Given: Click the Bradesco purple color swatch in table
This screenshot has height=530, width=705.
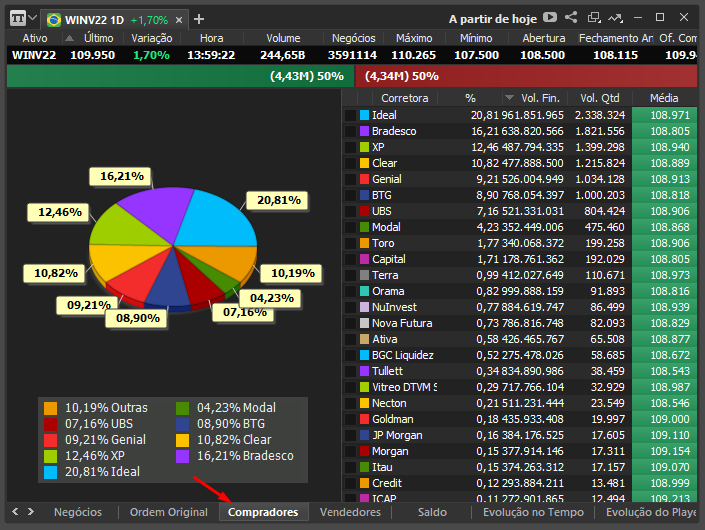Looking at the screenshot, I should (365, 131).
